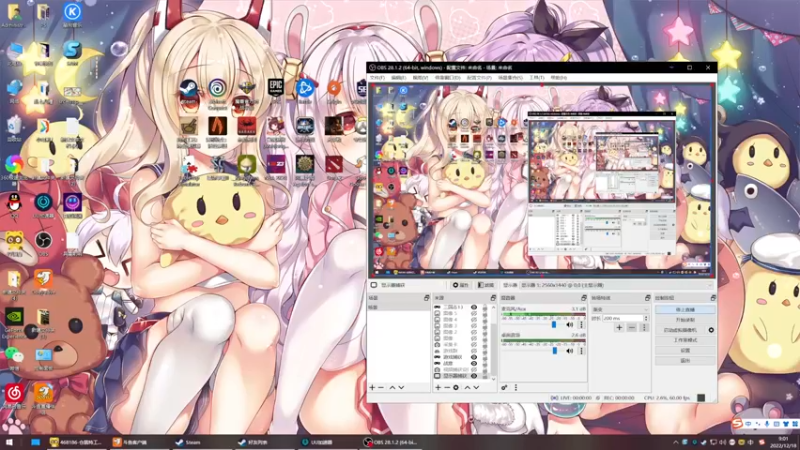Open the 文件(F) menu in OBS
Viewport: 800px width, 450px height.
377,78
